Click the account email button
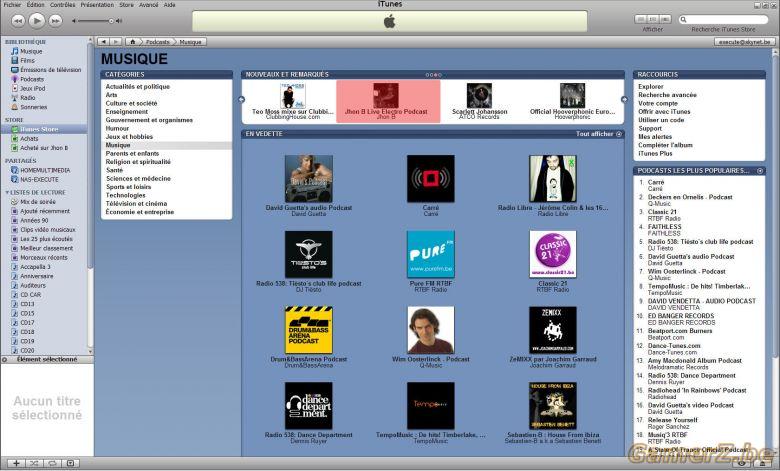This screenshot has width=780, height=471. point(745,42)
